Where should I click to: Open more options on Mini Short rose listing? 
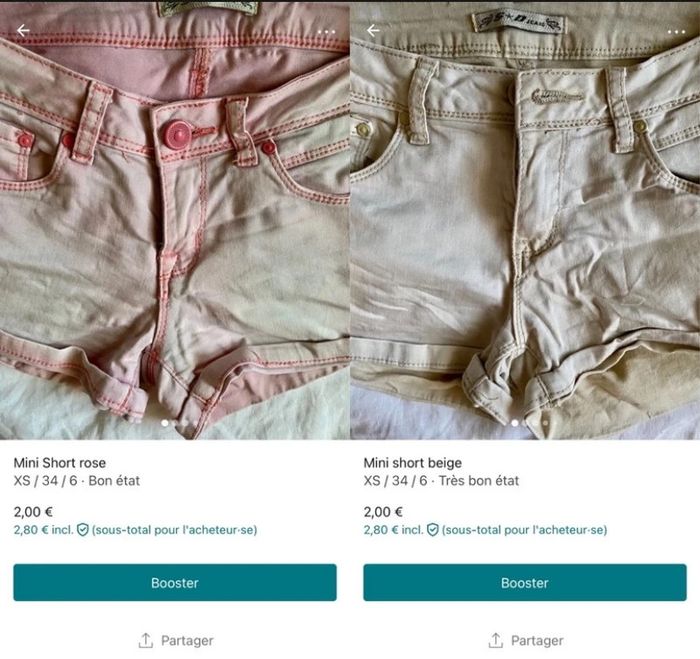pyautogui.click(x=326, y=31)
